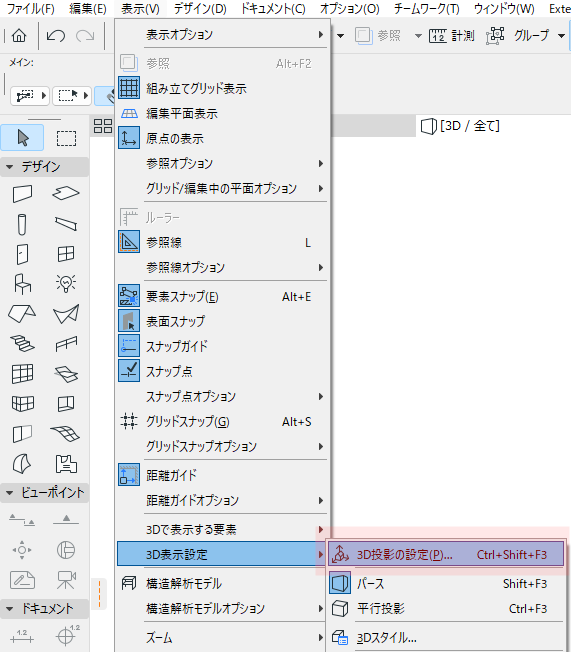Toggle 編集平面表示 option
Viewport: 571px width, 652px height.
click(x=223, y=113)
